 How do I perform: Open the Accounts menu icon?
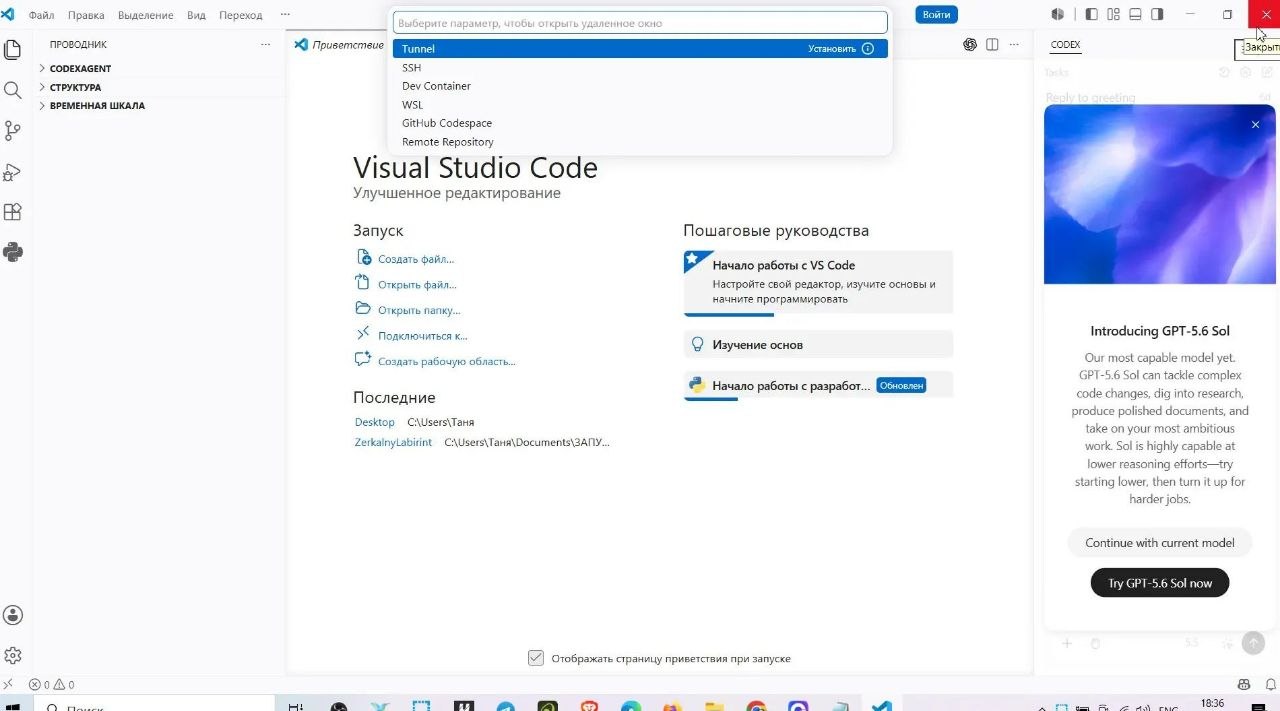13,615
